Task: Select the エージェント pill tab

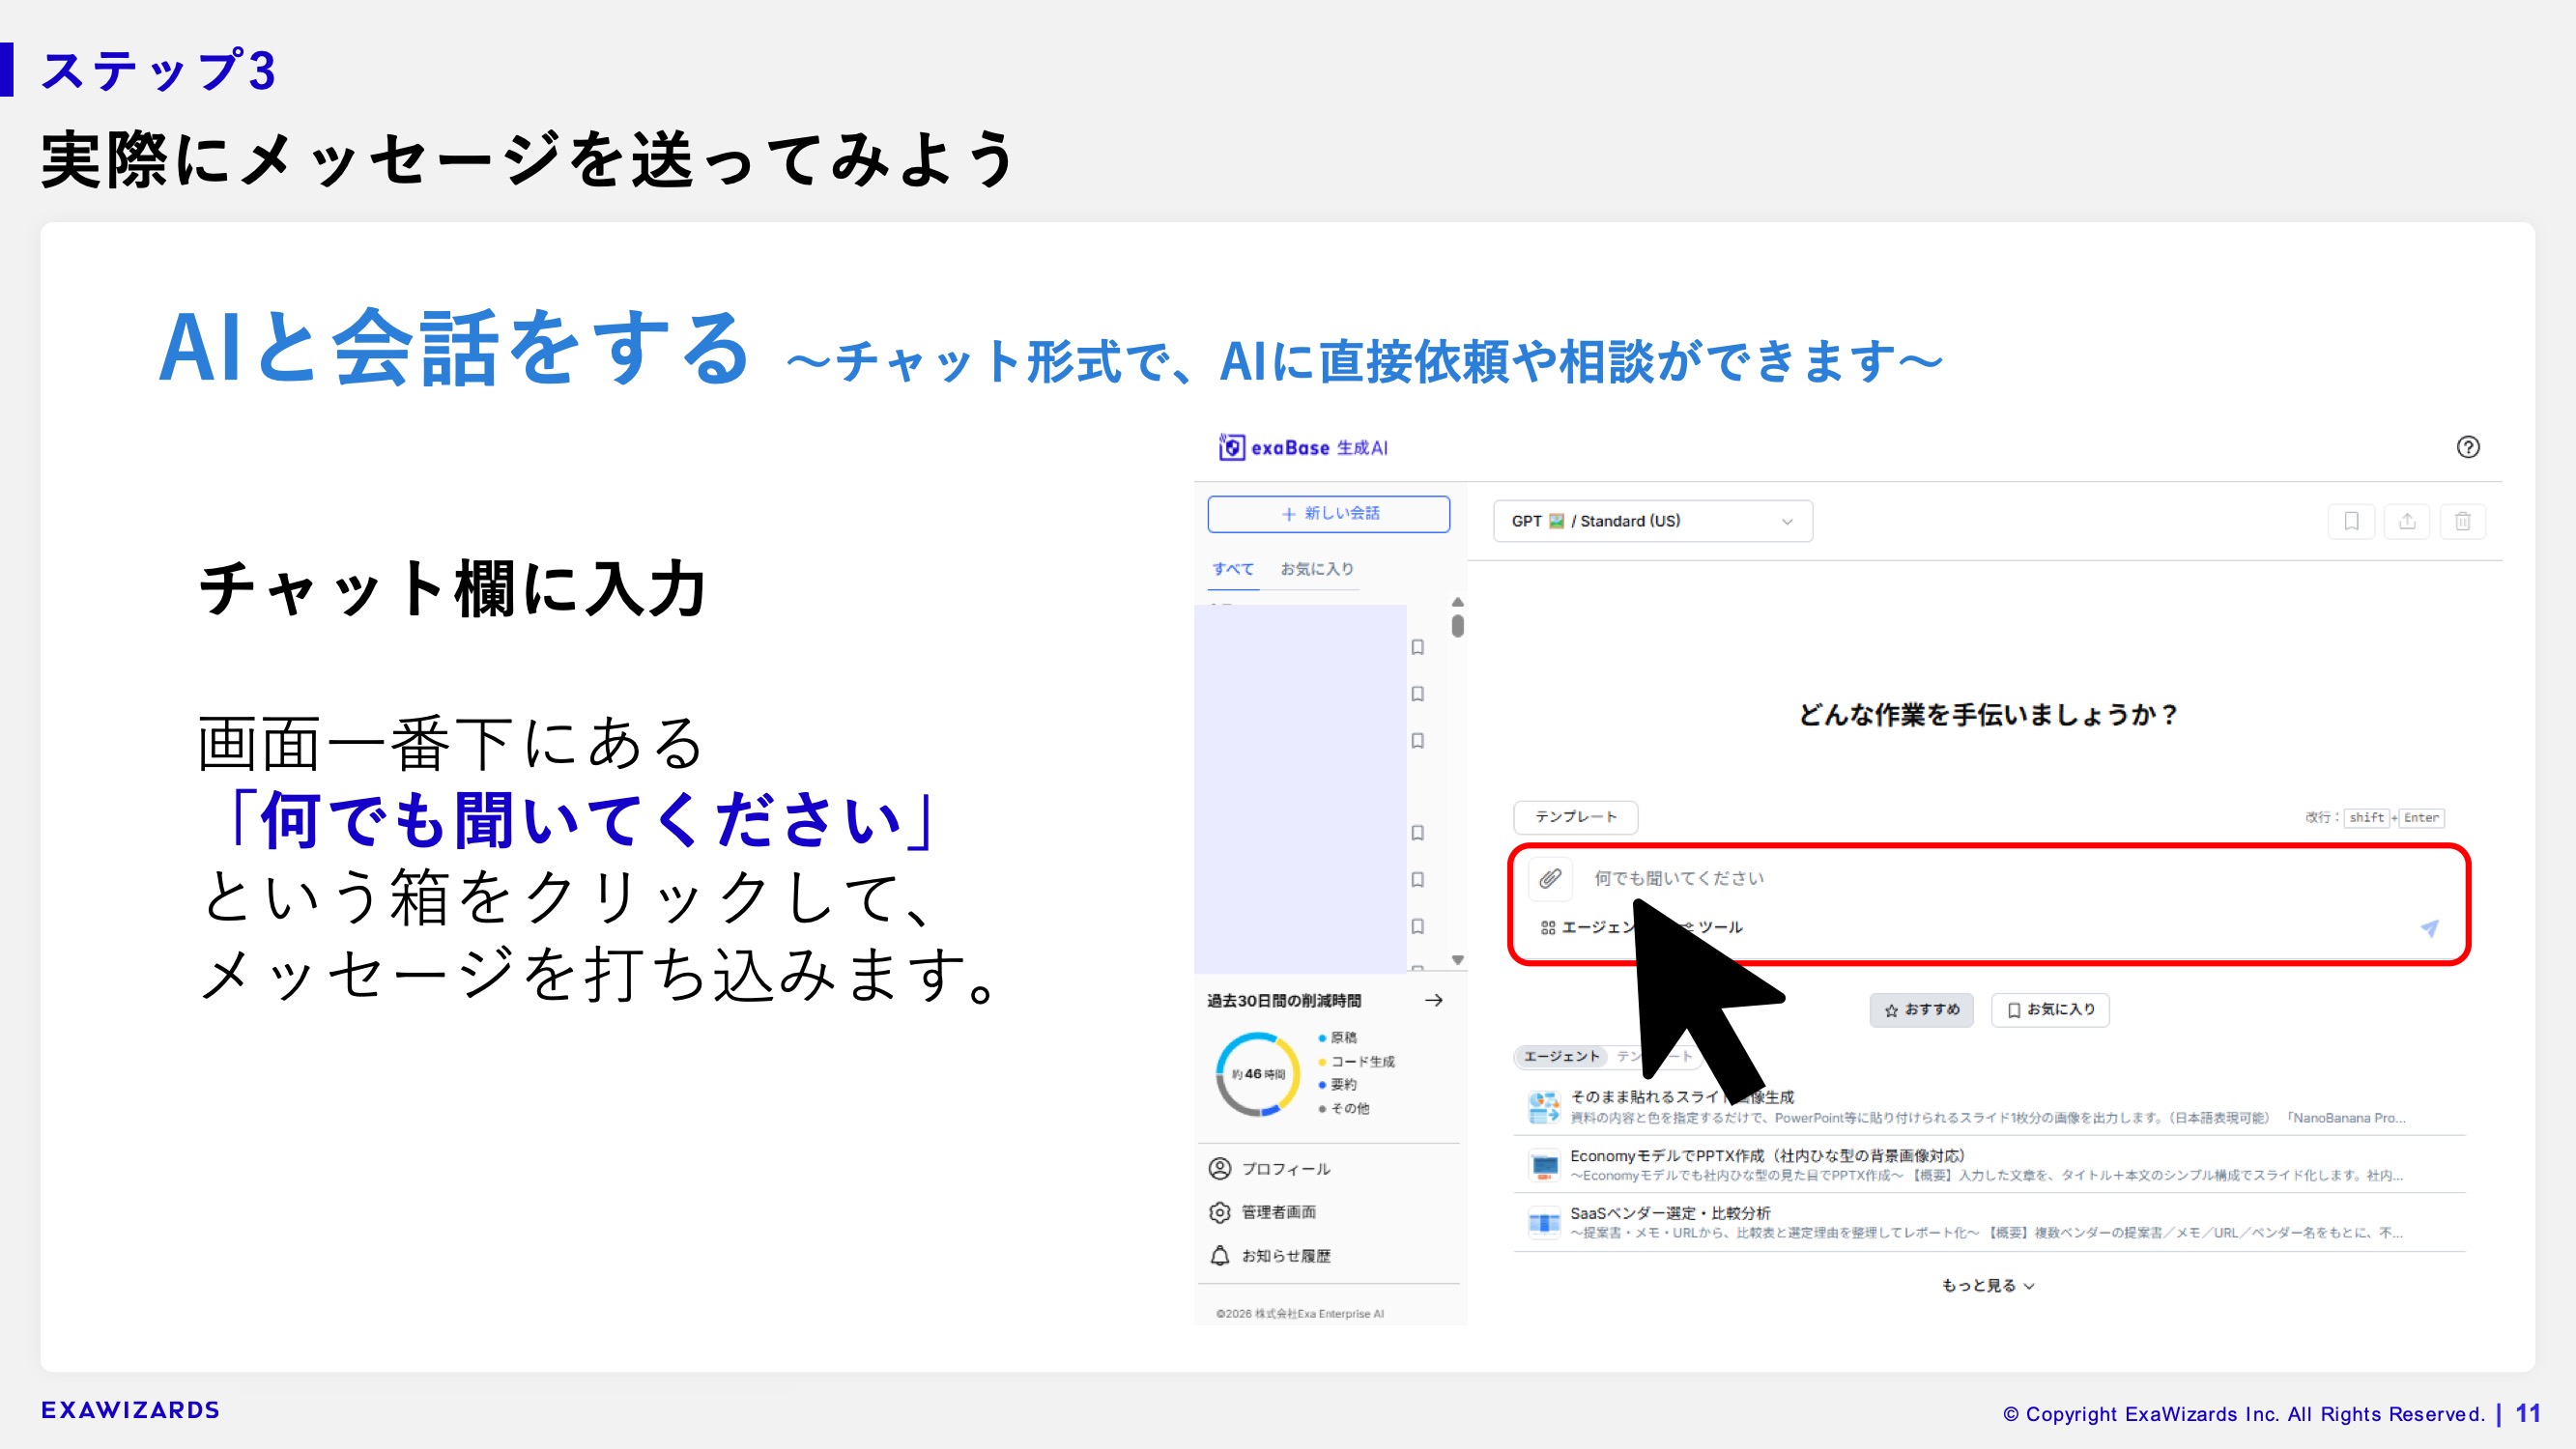Action: coord(1561,1056)
